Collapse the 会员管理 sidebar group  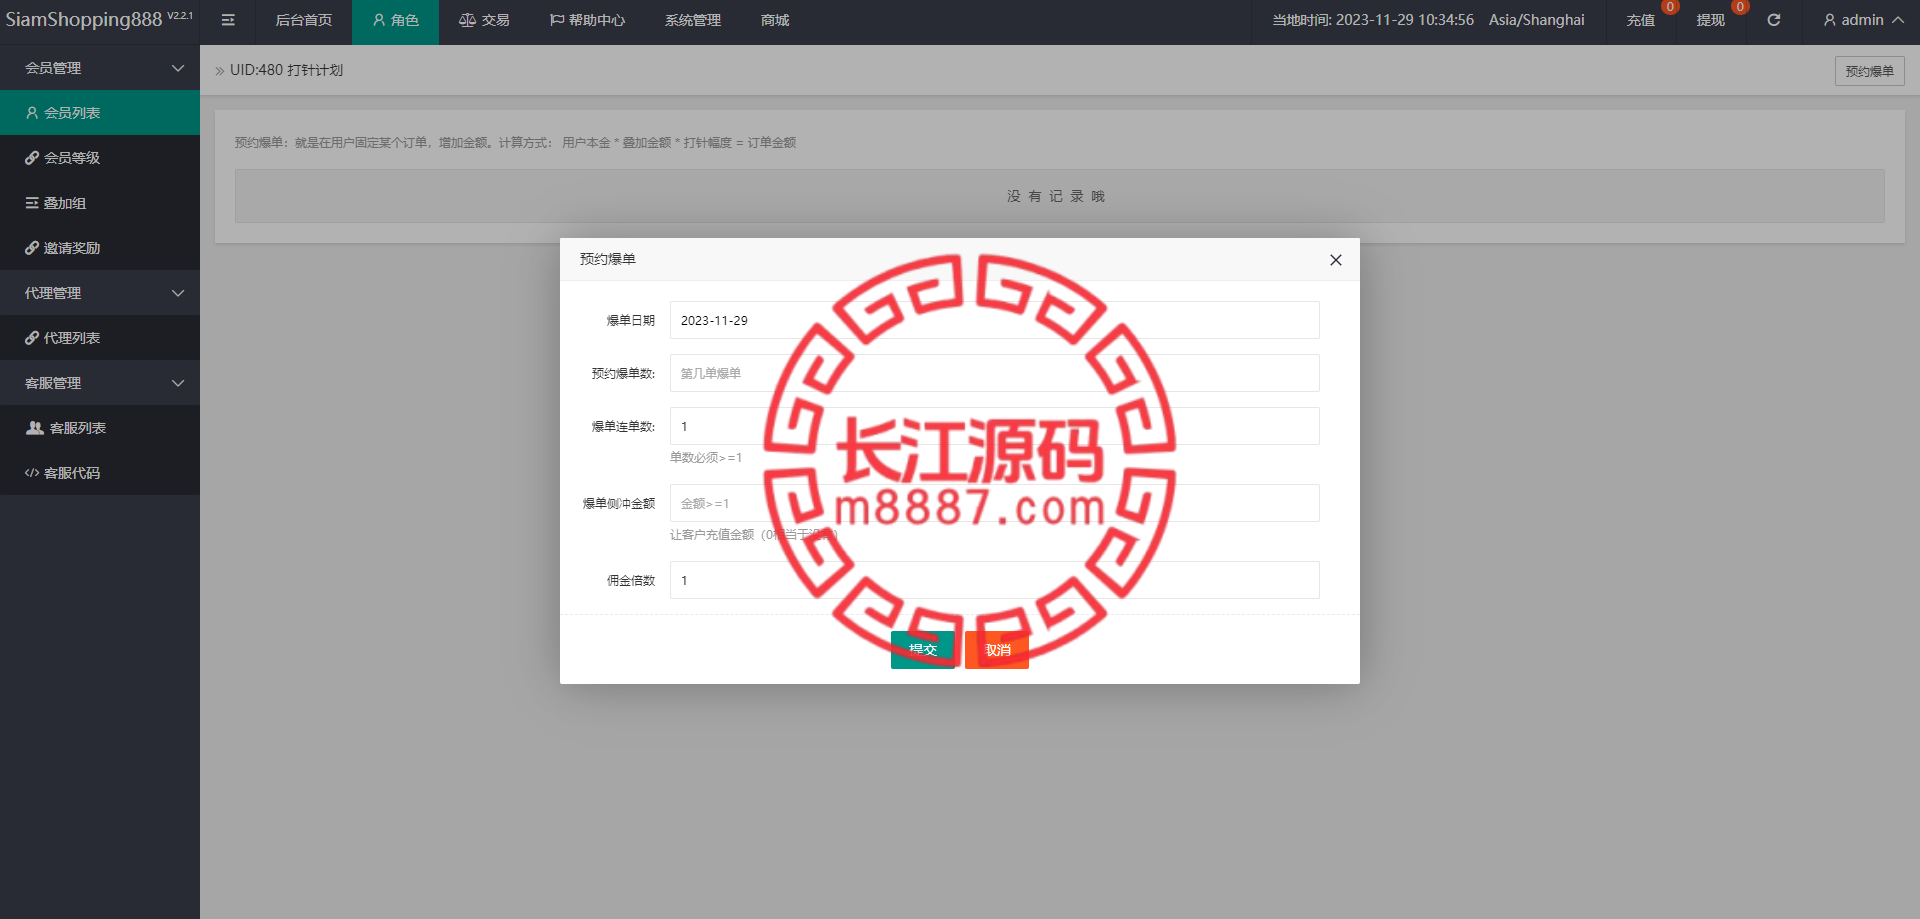[100, 68]
